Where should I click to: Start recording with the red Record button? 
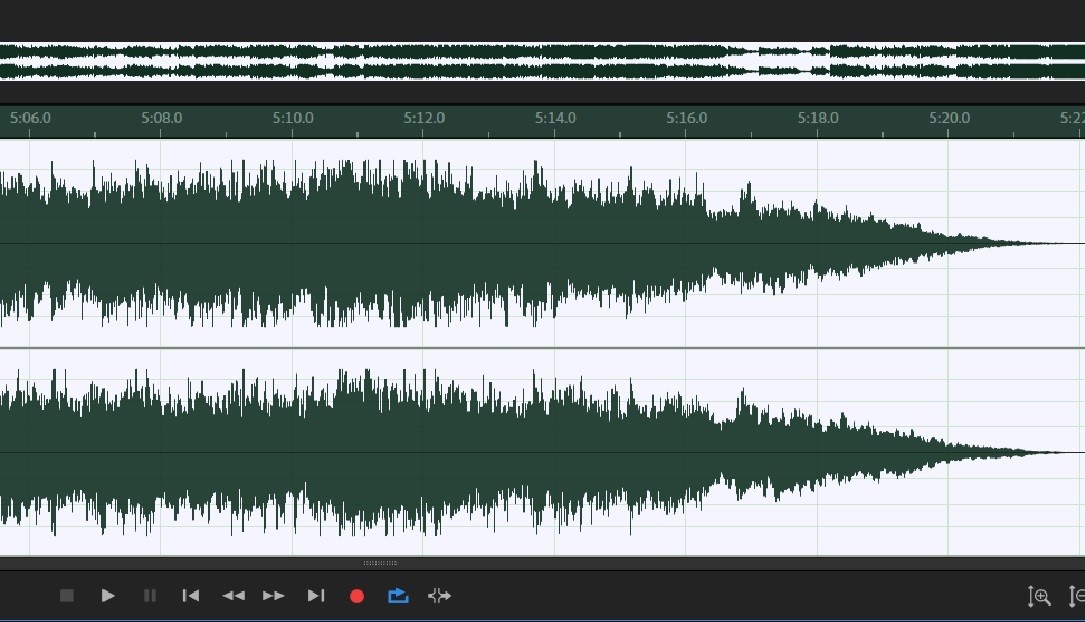point(357,596)
